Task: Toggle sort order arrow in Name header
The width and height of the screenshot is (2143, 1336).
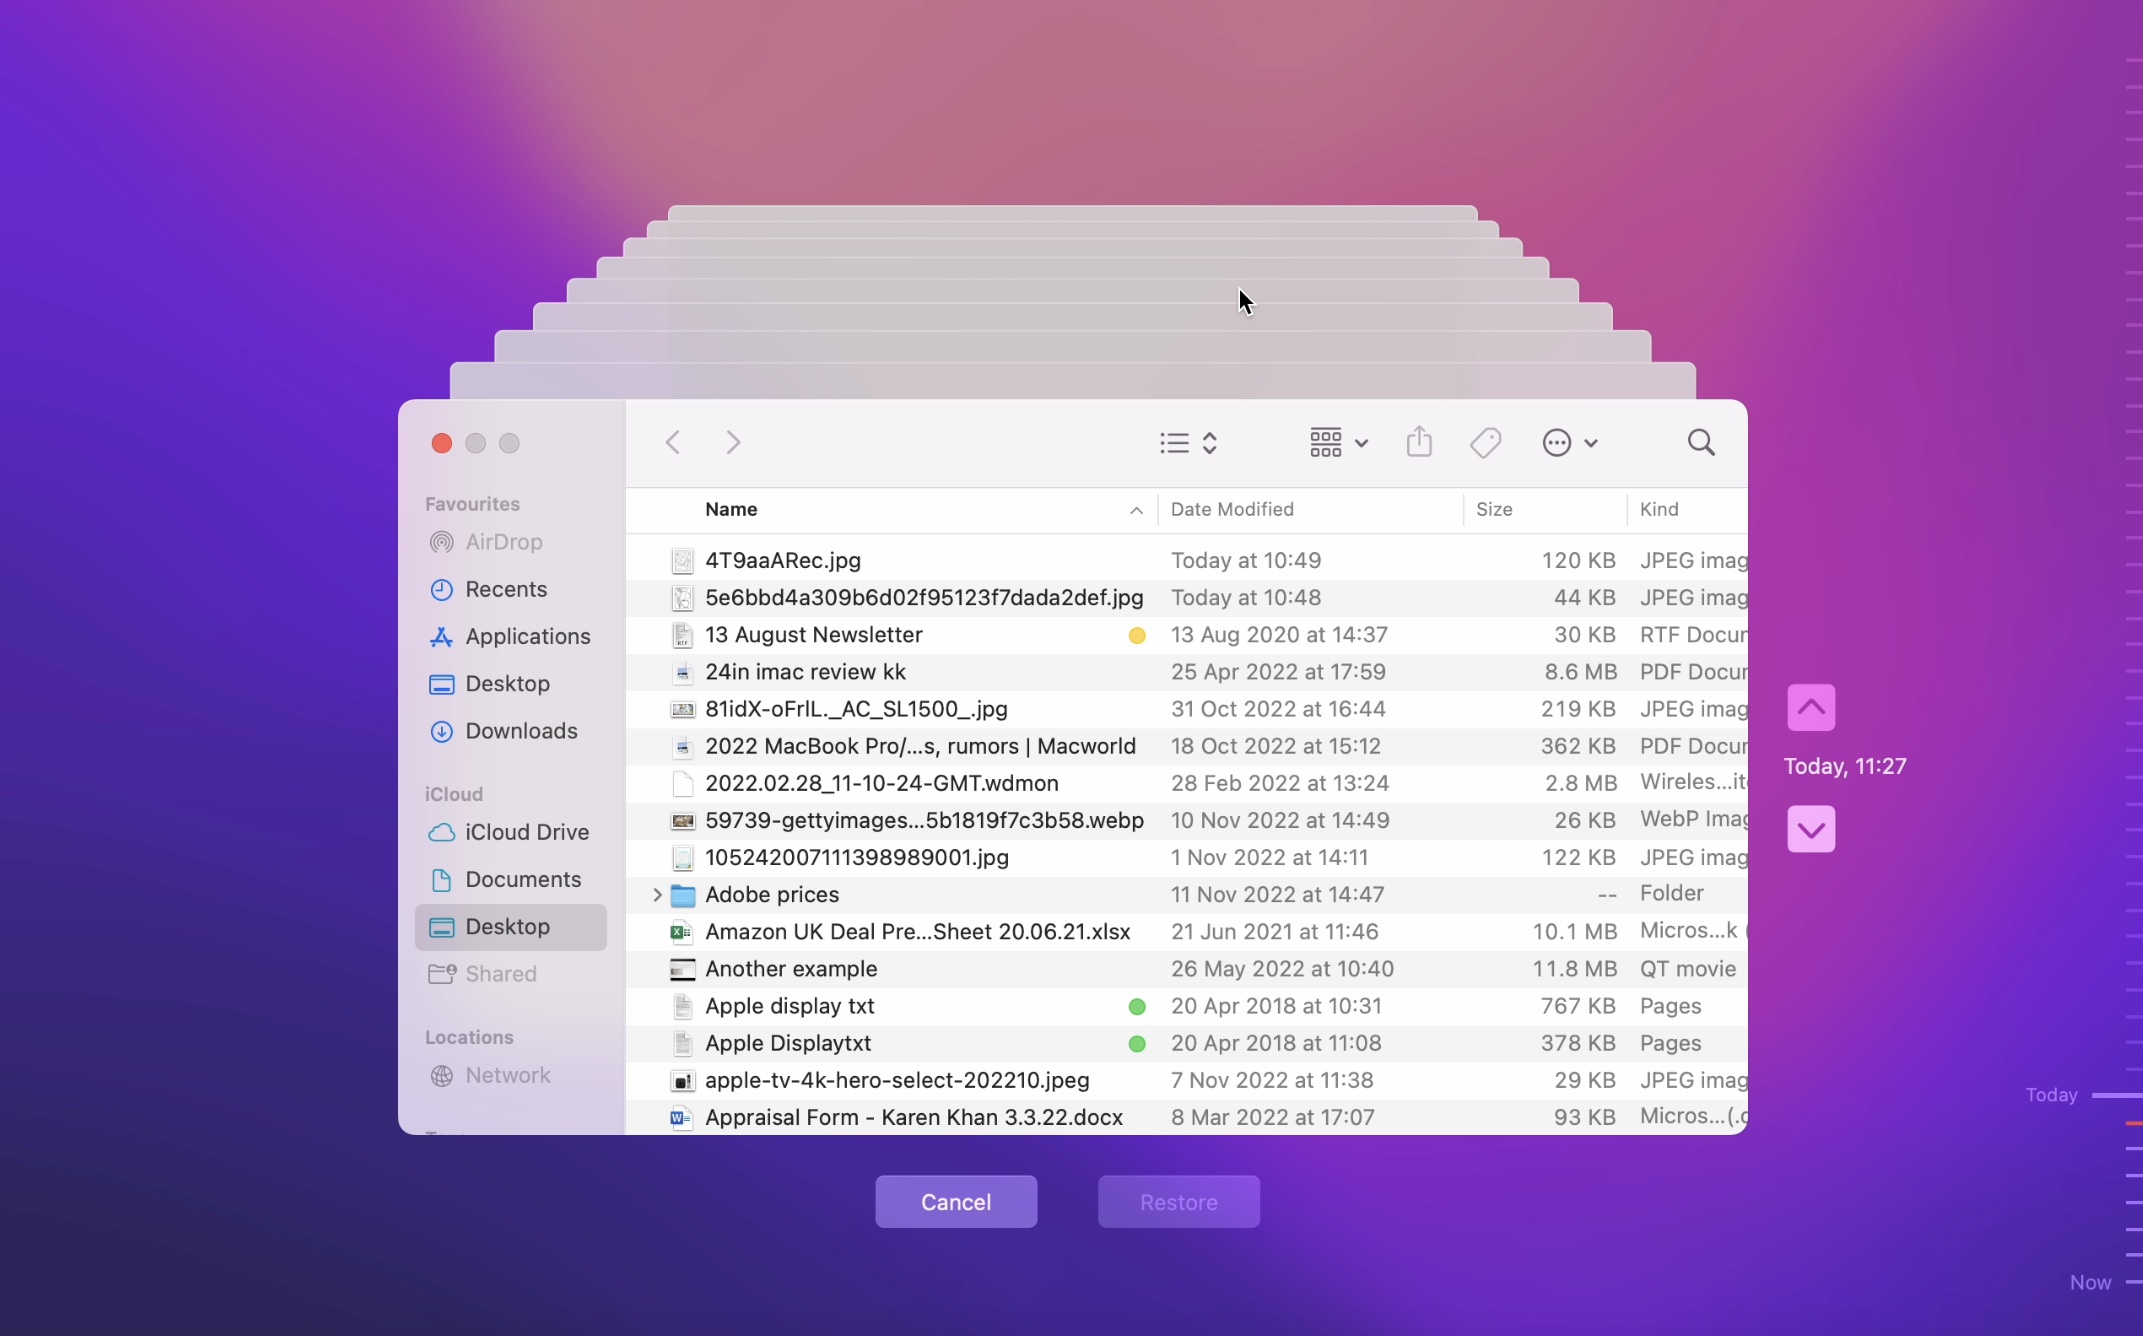Action: (x=1136, y=510)
